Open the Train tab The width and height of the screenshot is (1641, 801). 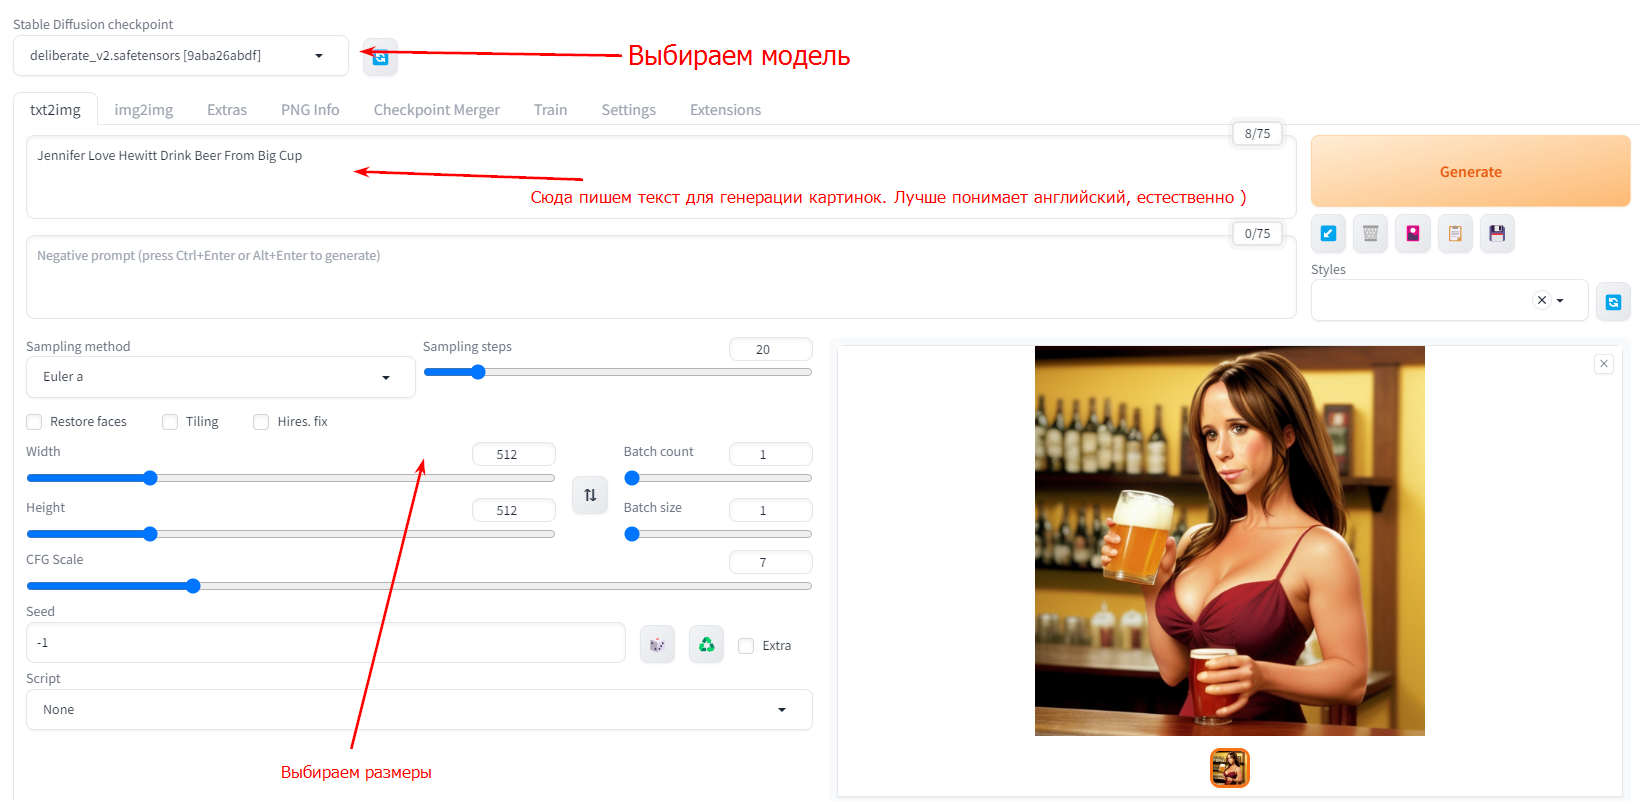tap(550, 110)
